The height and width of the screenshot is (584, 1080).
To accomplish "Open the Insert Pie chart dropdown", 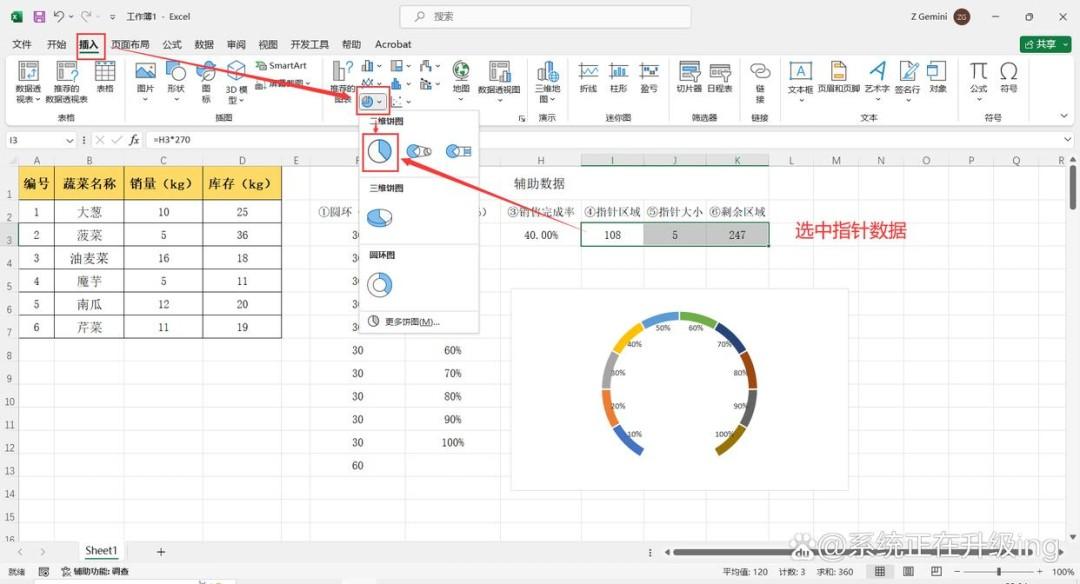I will click(371, 102).
